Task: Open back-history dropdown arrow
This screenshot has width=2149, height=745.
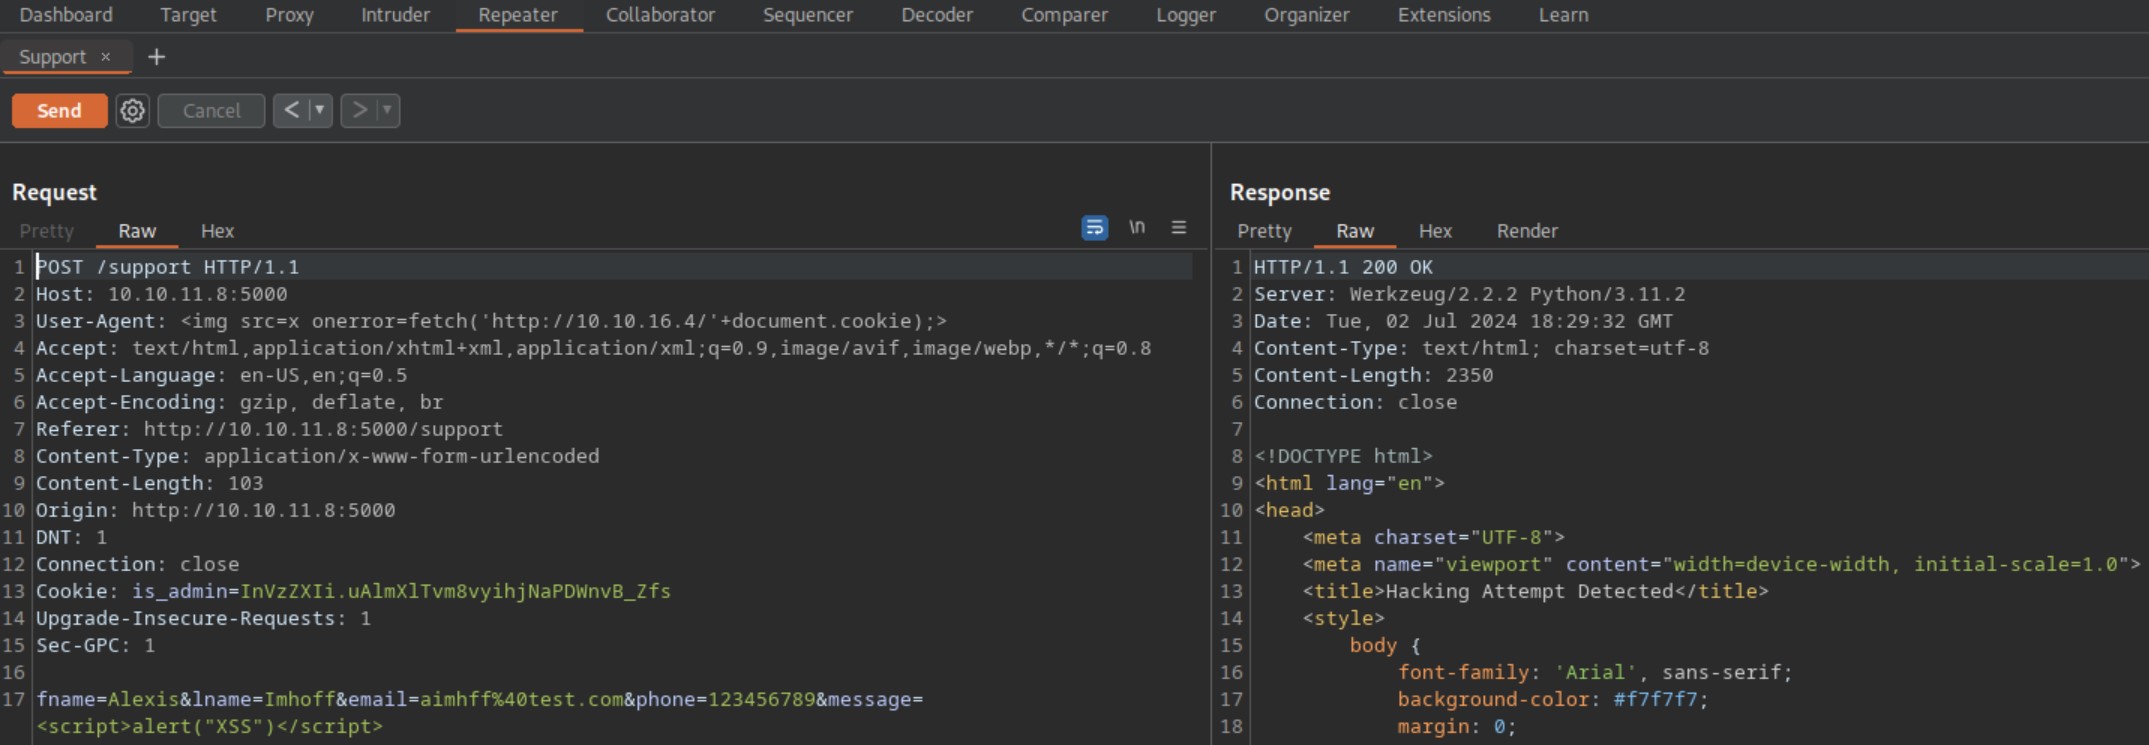Action: [320, 110]
